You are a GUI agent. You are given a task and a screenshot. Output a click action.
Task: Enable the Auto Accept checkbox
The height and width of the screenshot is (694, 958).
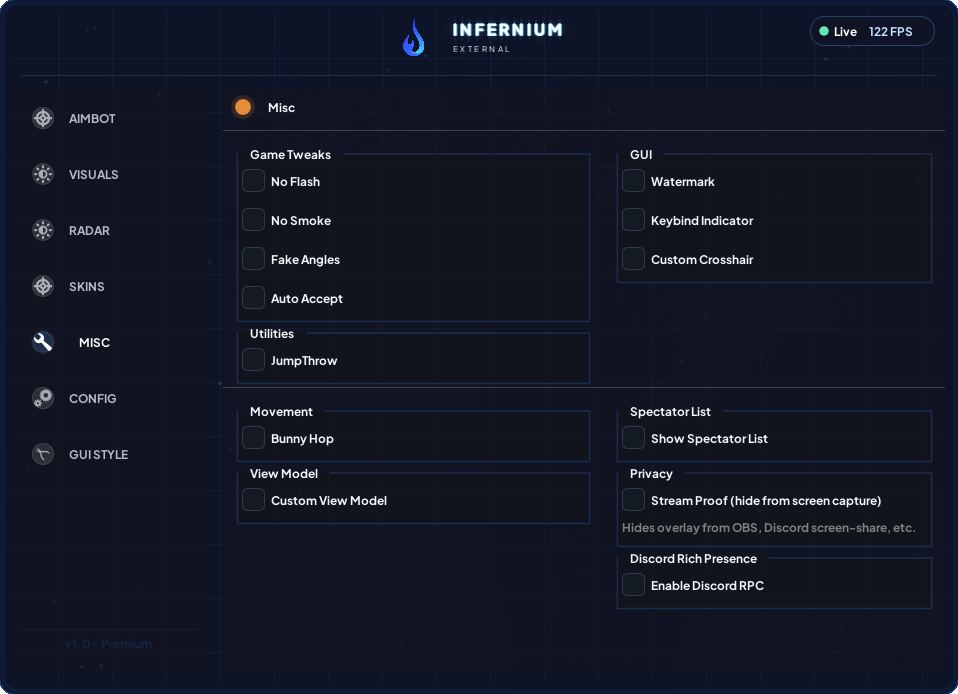[253, 298]
